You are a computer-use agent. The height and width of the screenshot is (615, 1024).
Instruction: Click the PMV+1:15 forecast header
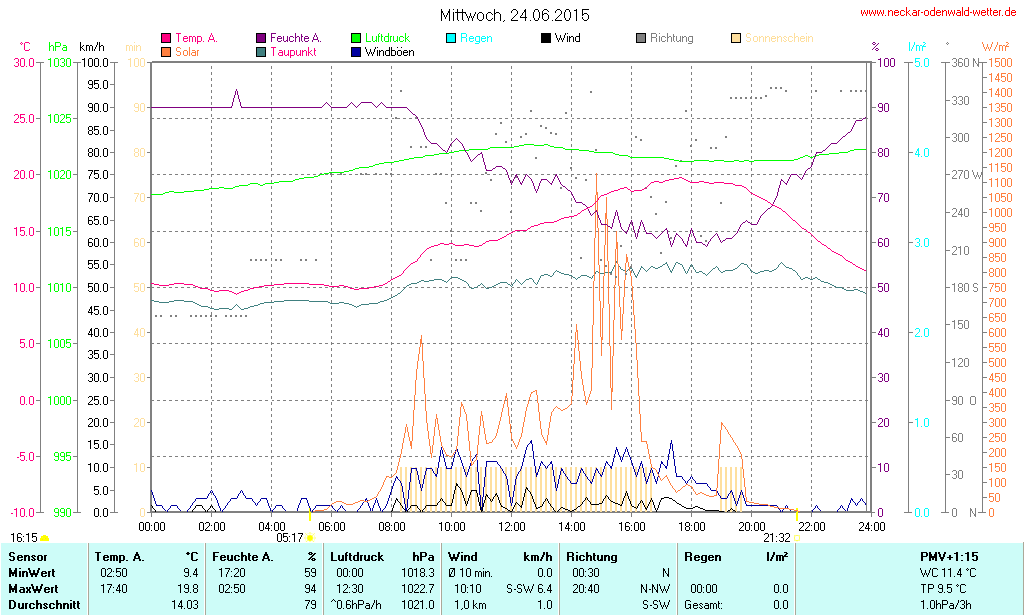point(949,556)
